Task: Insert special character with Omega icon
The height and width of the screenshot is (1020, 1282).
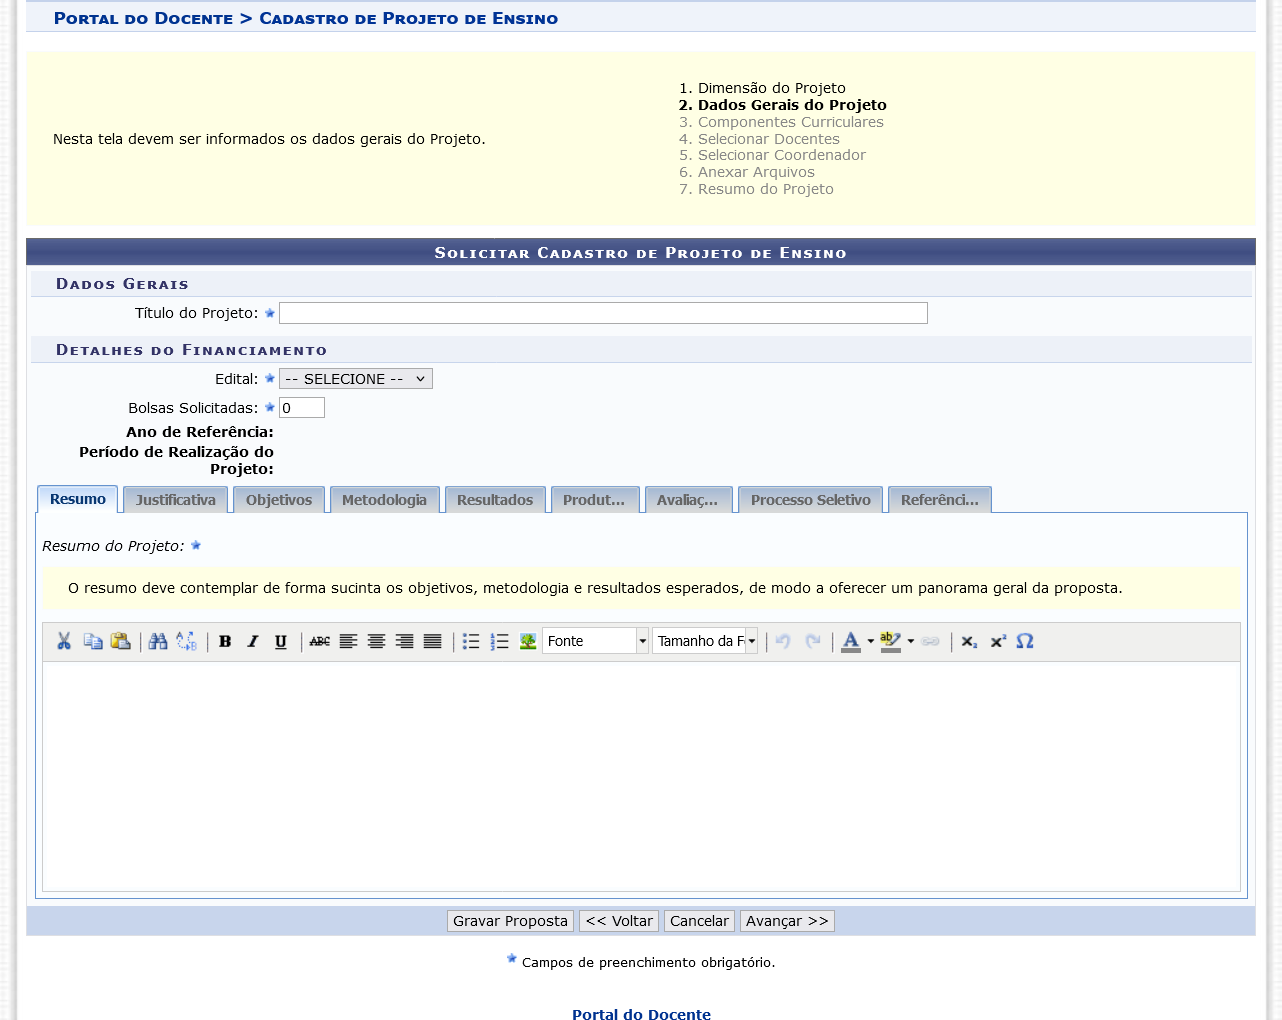Action: tap(1025, 641)
